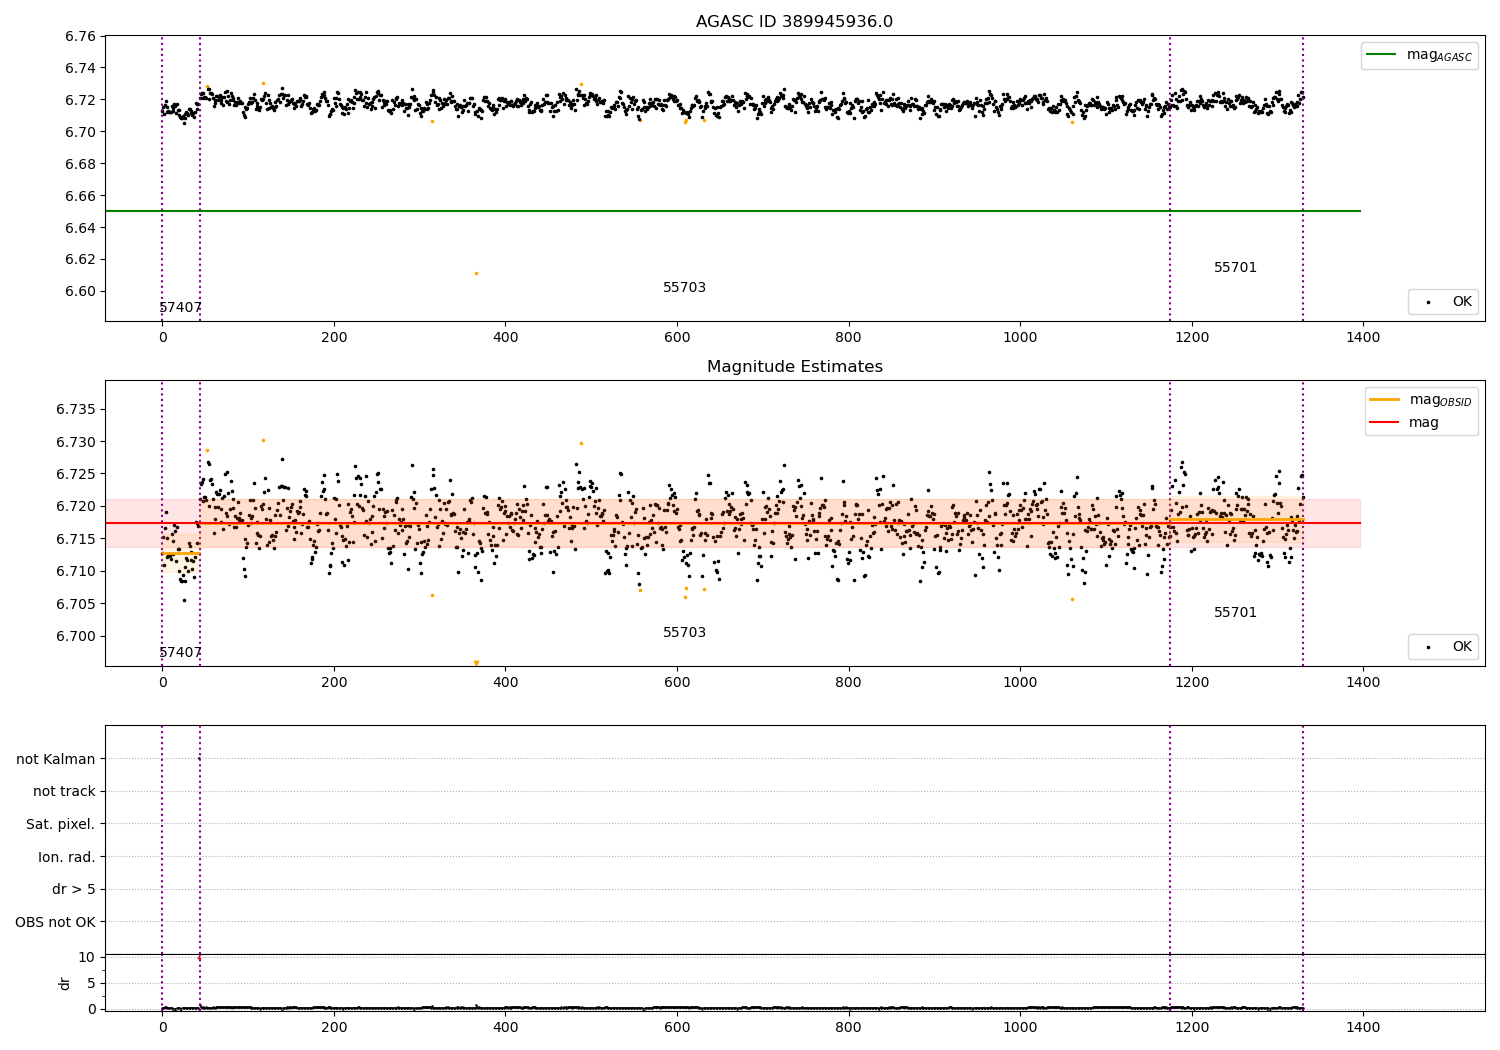Select the orange mag OBSID legend entry

click(1421, 400)
